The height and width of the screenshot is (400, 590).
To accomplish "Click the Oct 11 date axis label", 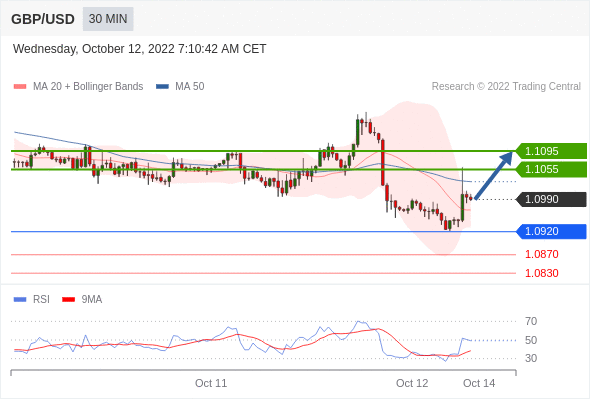I will (211, 383).
